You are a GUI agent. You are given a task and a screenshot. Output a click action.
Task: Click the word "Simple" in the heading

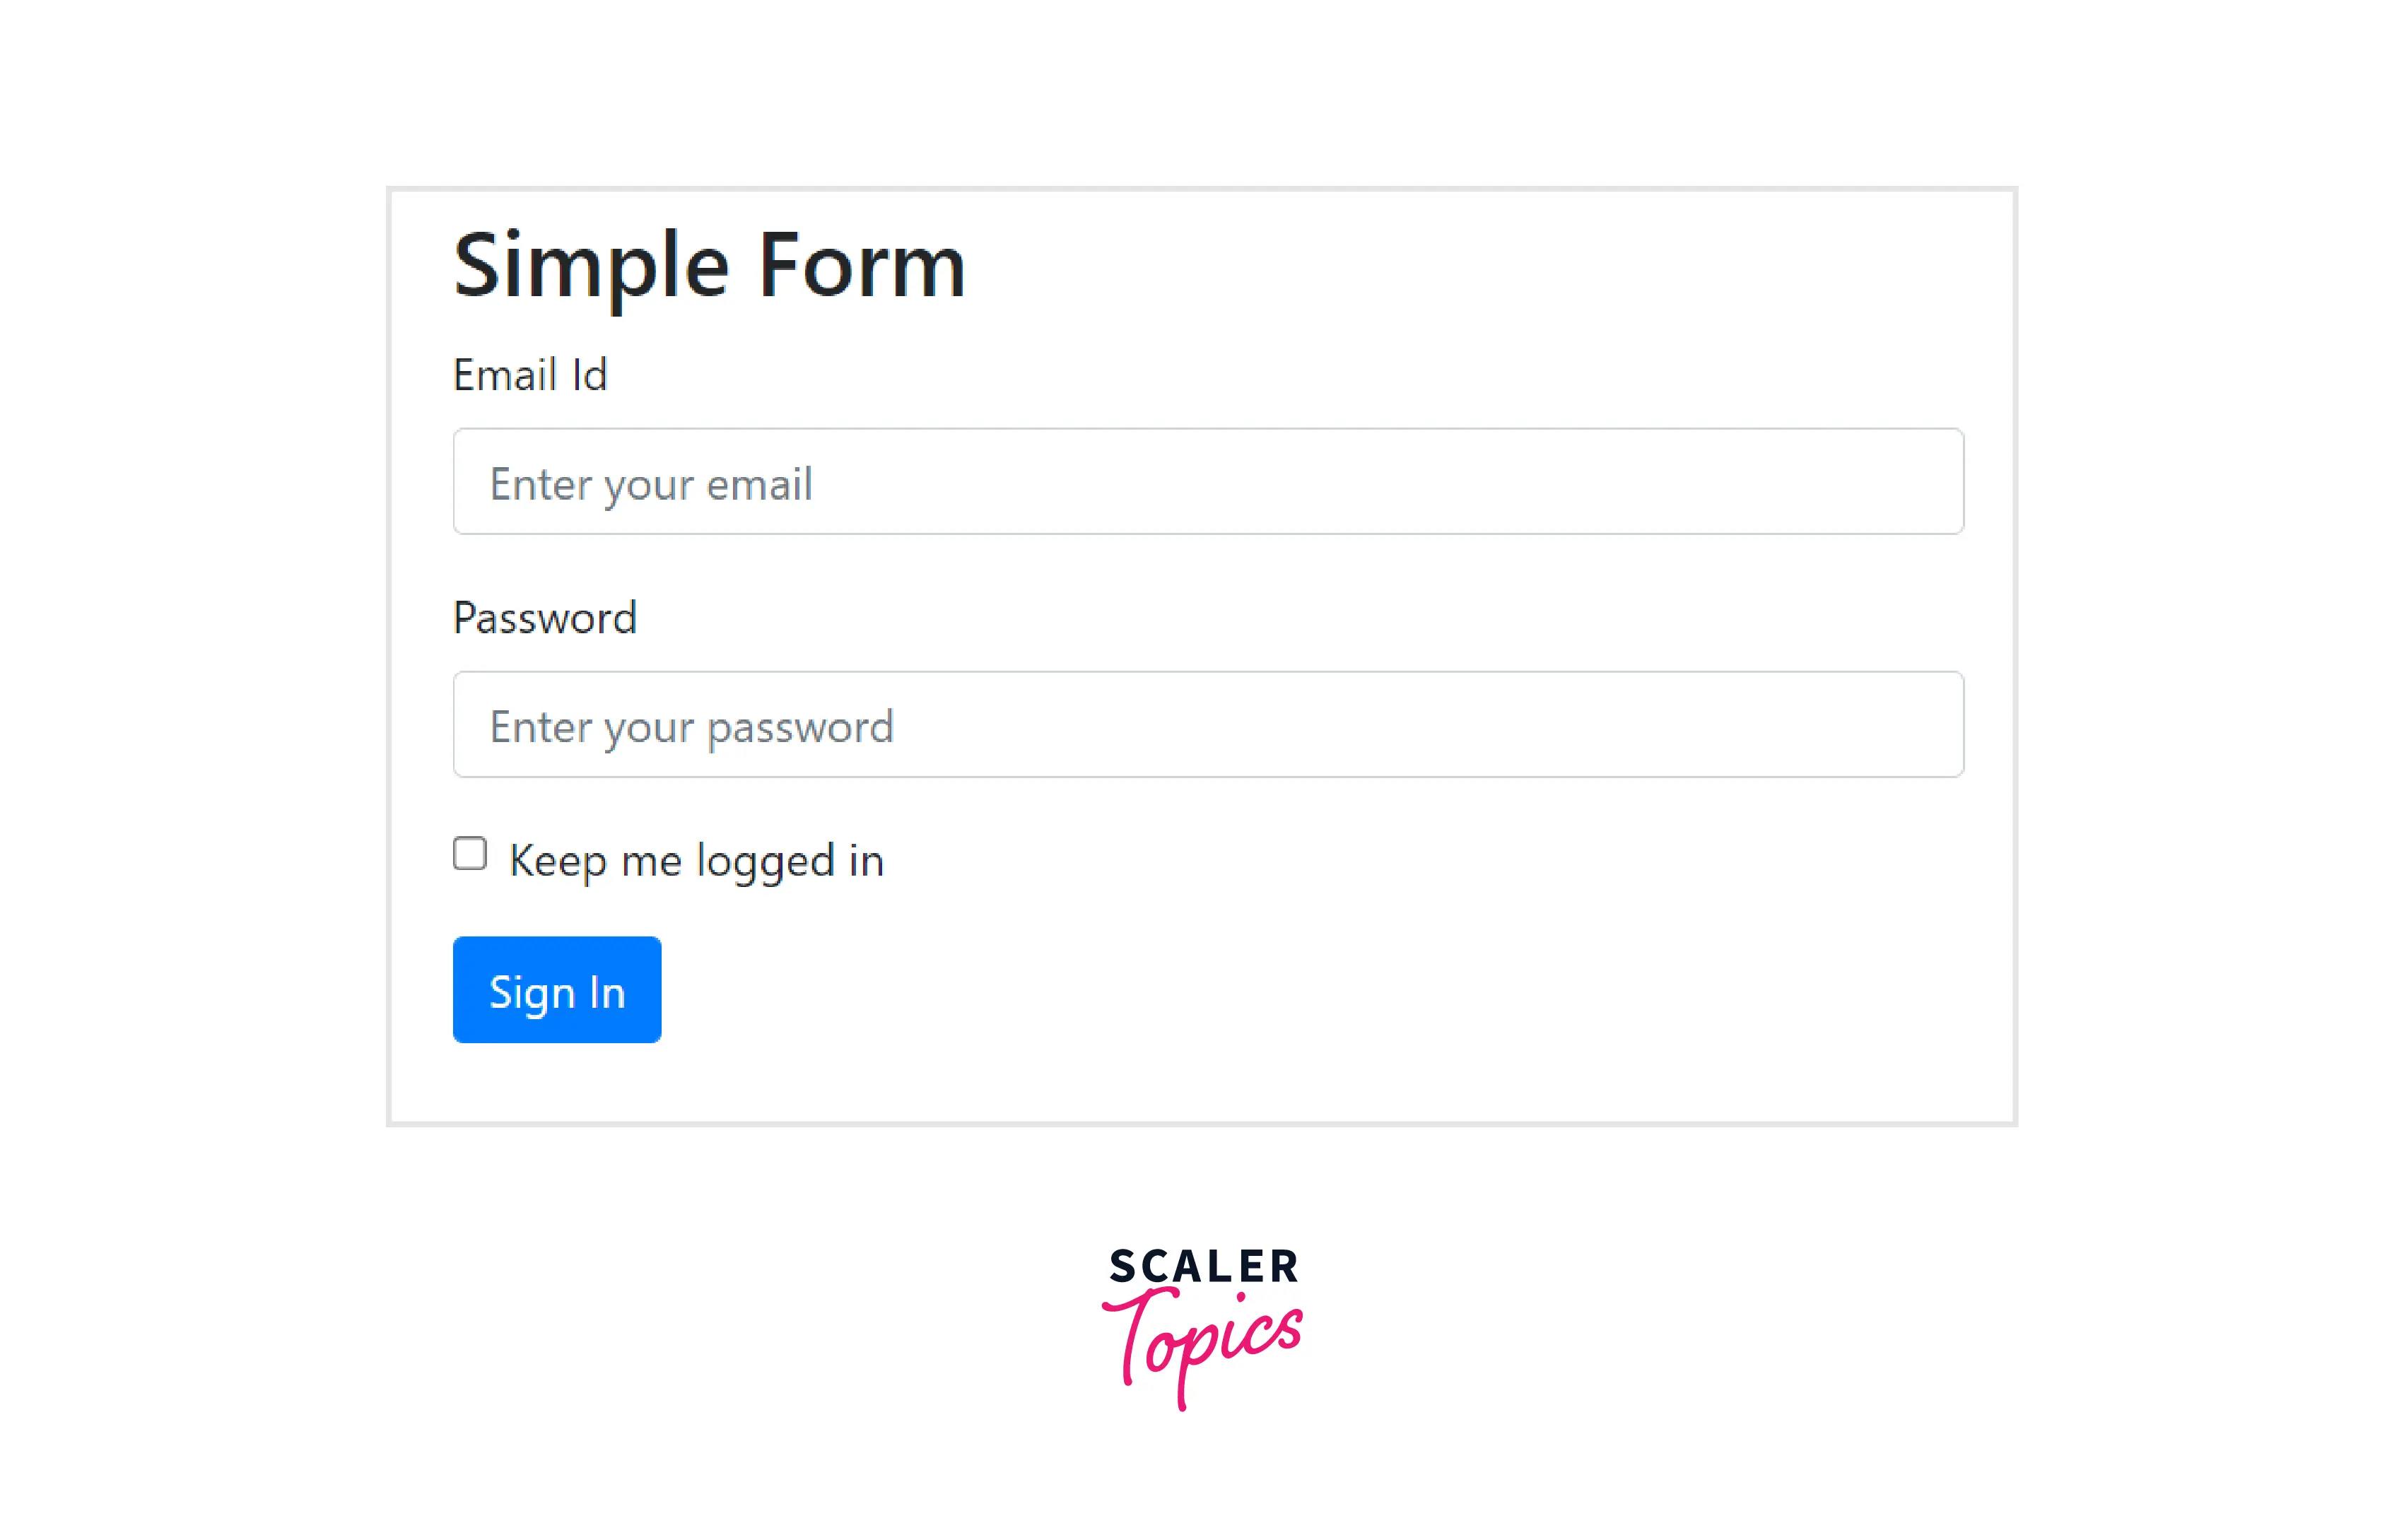[591, 266]
